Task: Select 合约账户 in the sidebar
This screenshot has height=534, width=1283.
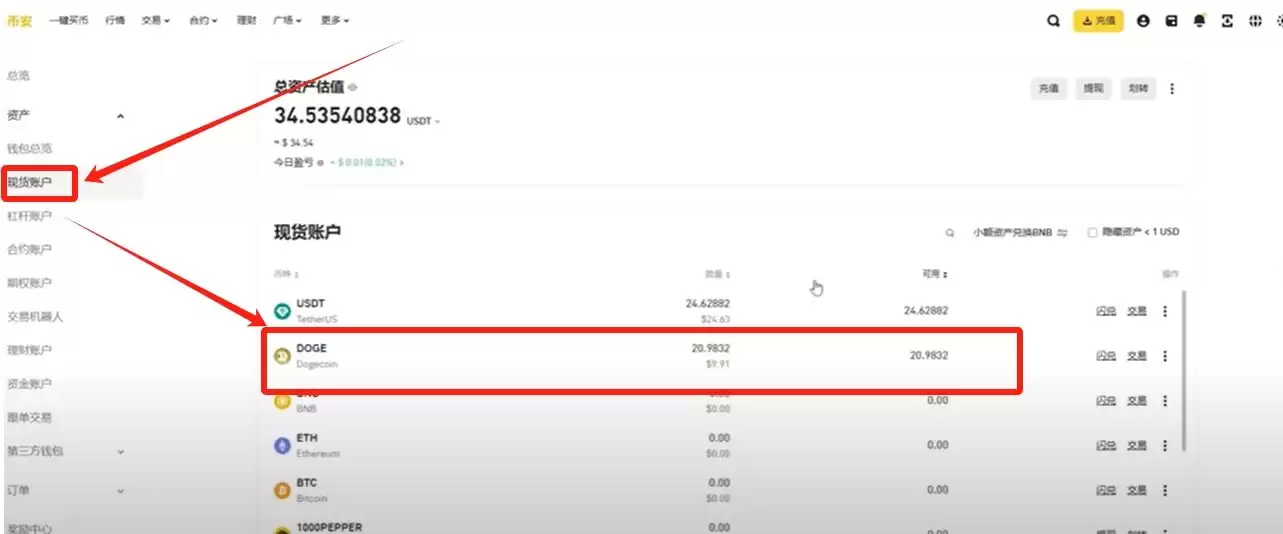Action: point(30,249)
